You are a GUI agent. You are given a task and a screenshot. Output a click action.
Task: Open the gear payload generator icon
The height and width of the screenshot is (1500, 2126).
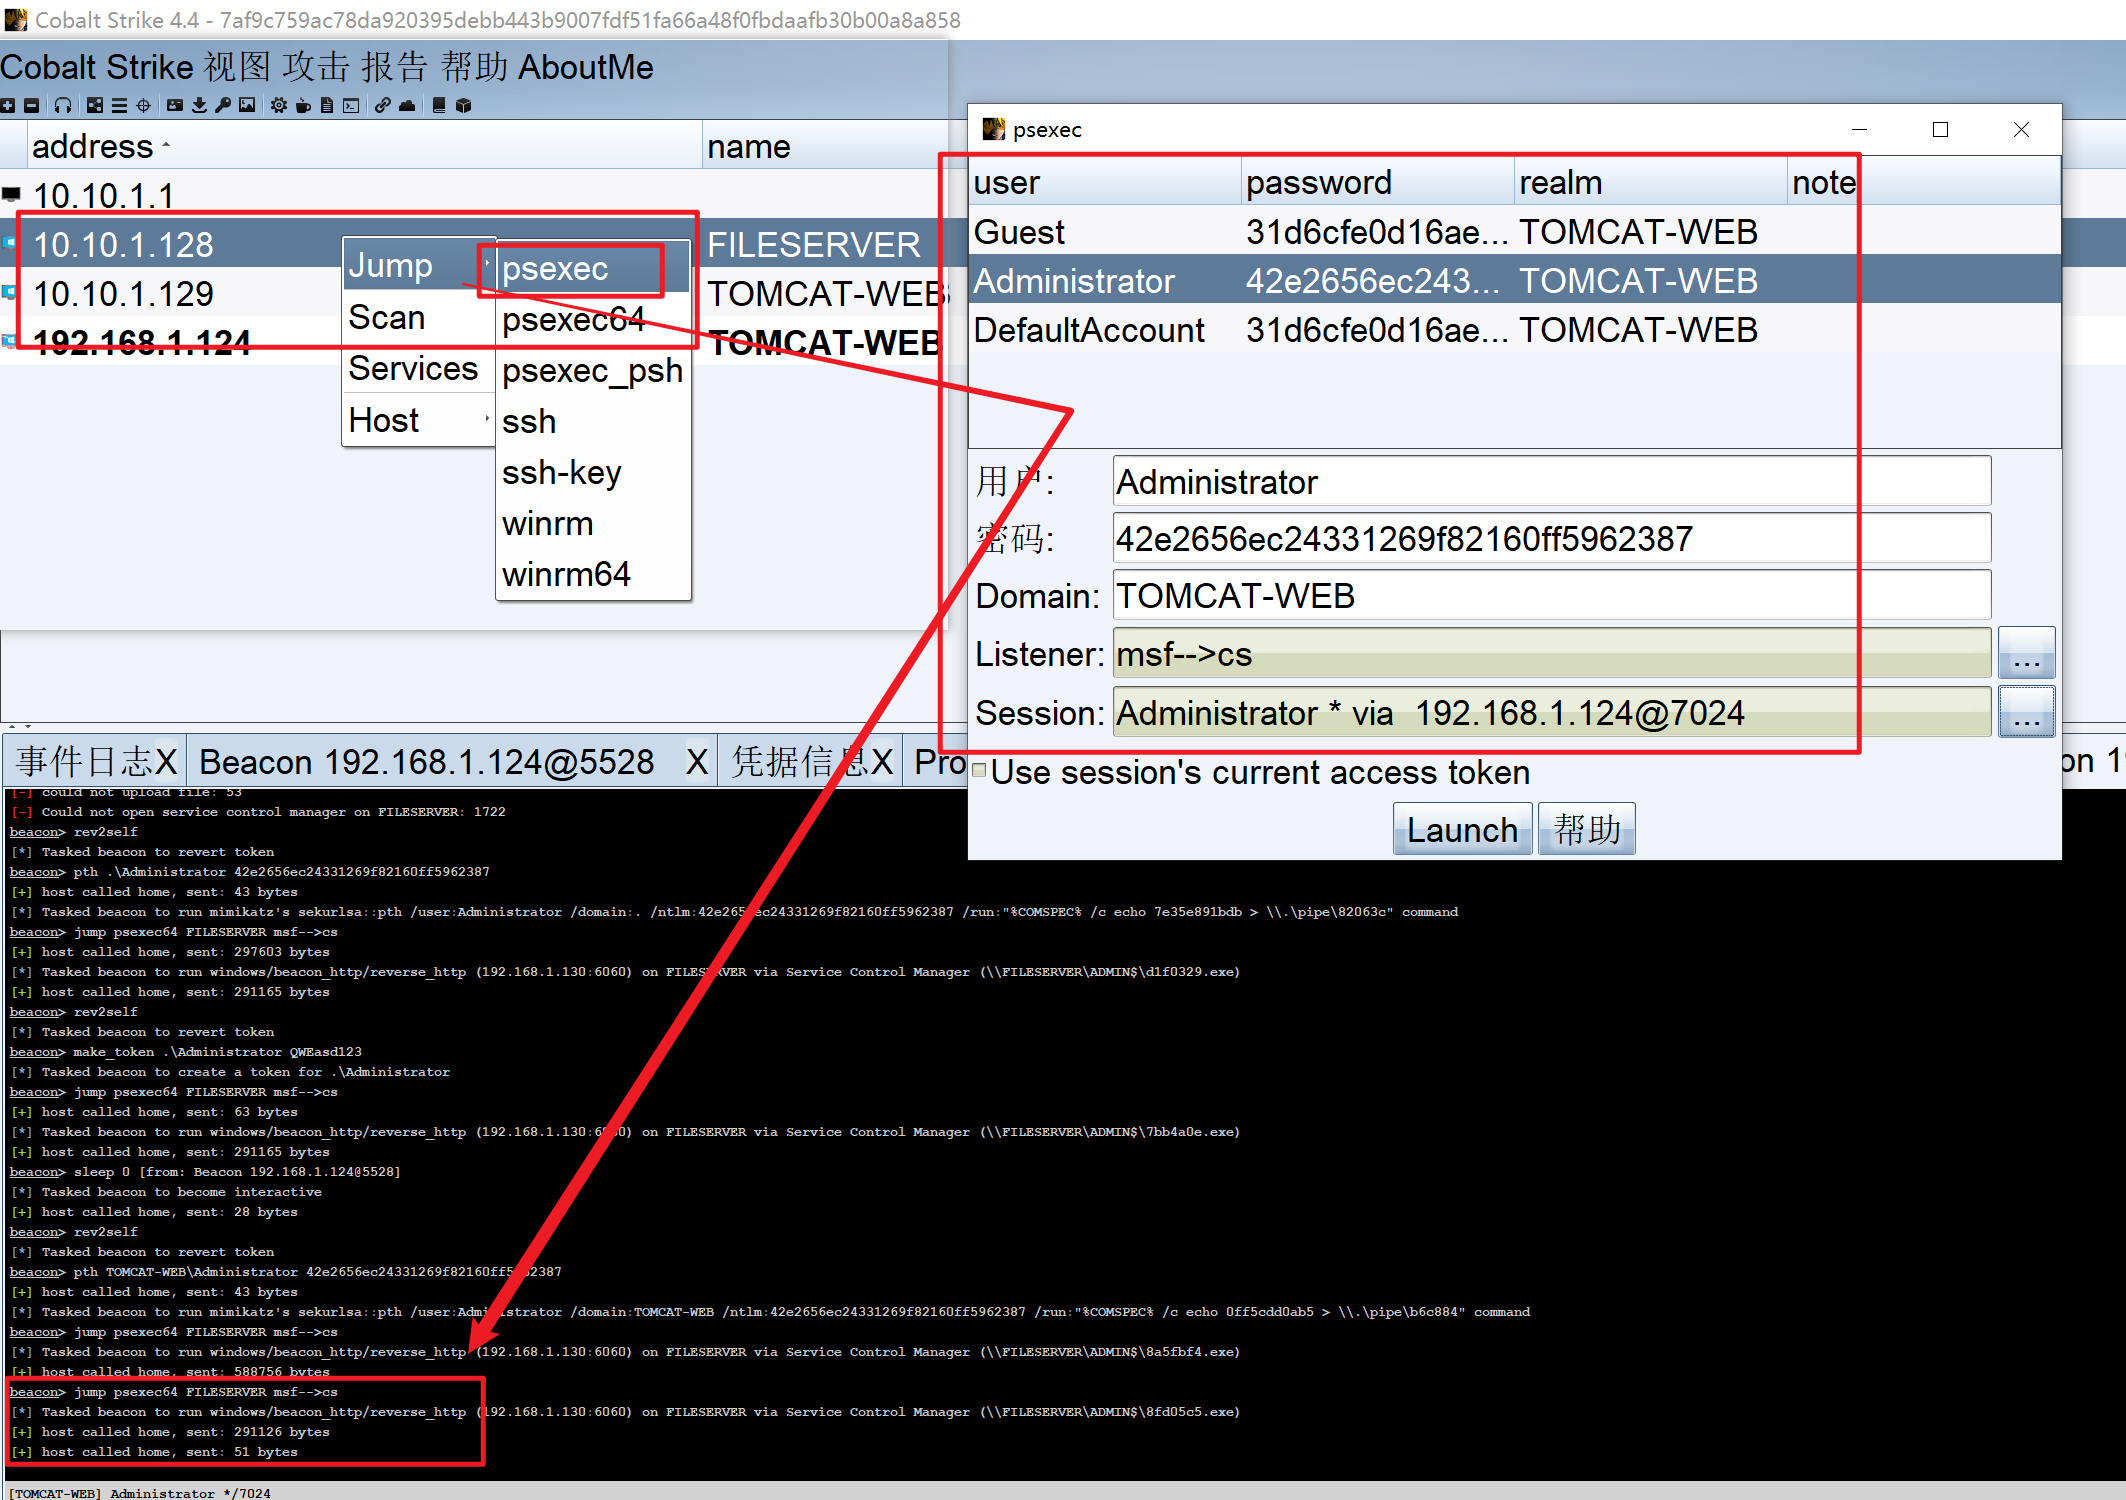point(279,105)
